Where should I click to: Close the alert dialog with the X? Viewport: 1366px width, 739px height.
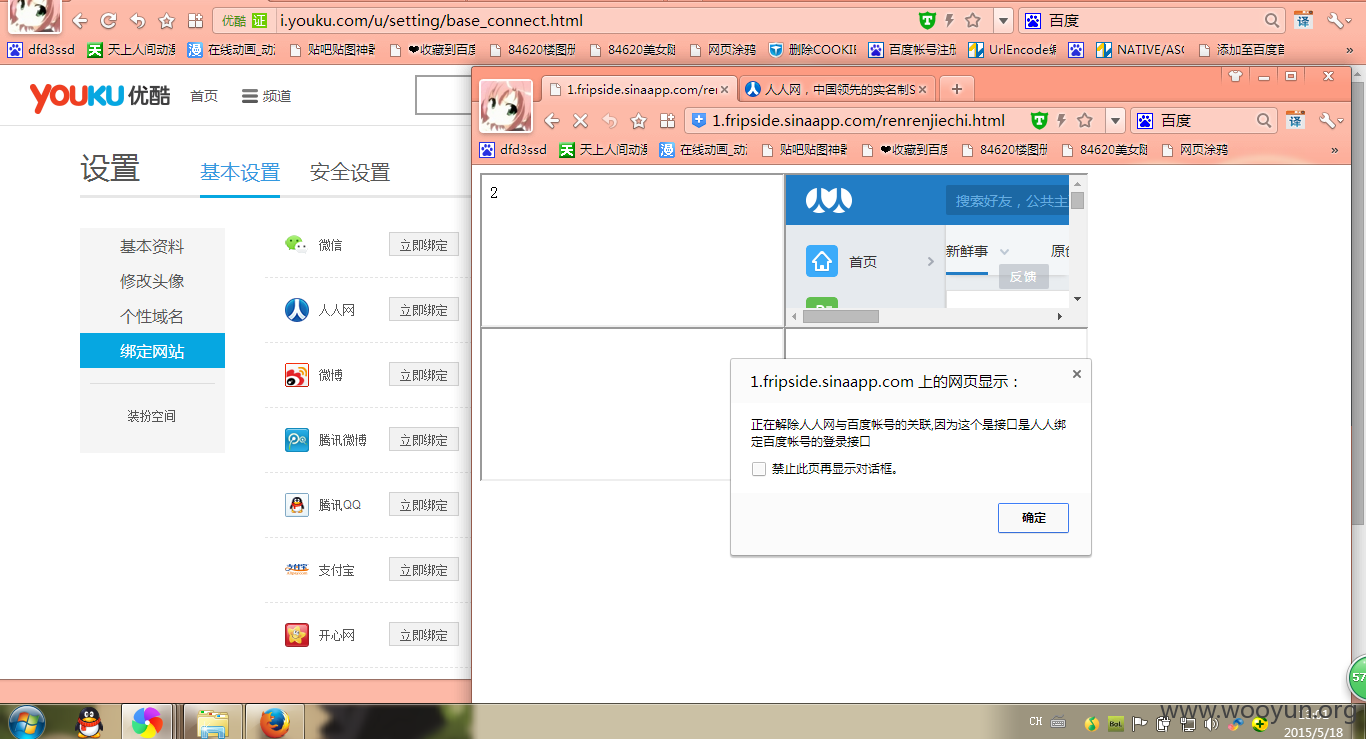[1077, 374]
